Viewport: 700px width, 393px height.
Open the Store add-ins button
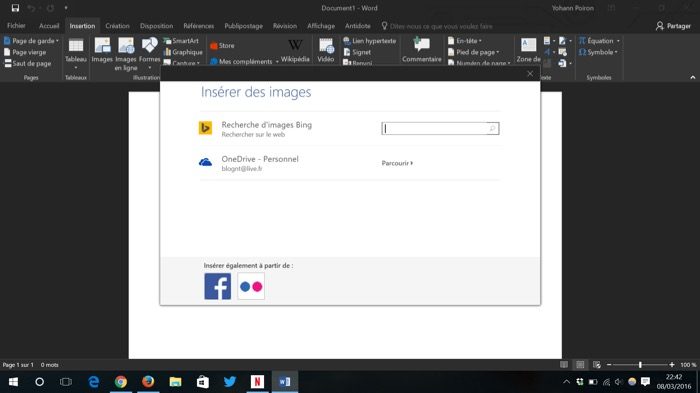(x=222, y=46)
